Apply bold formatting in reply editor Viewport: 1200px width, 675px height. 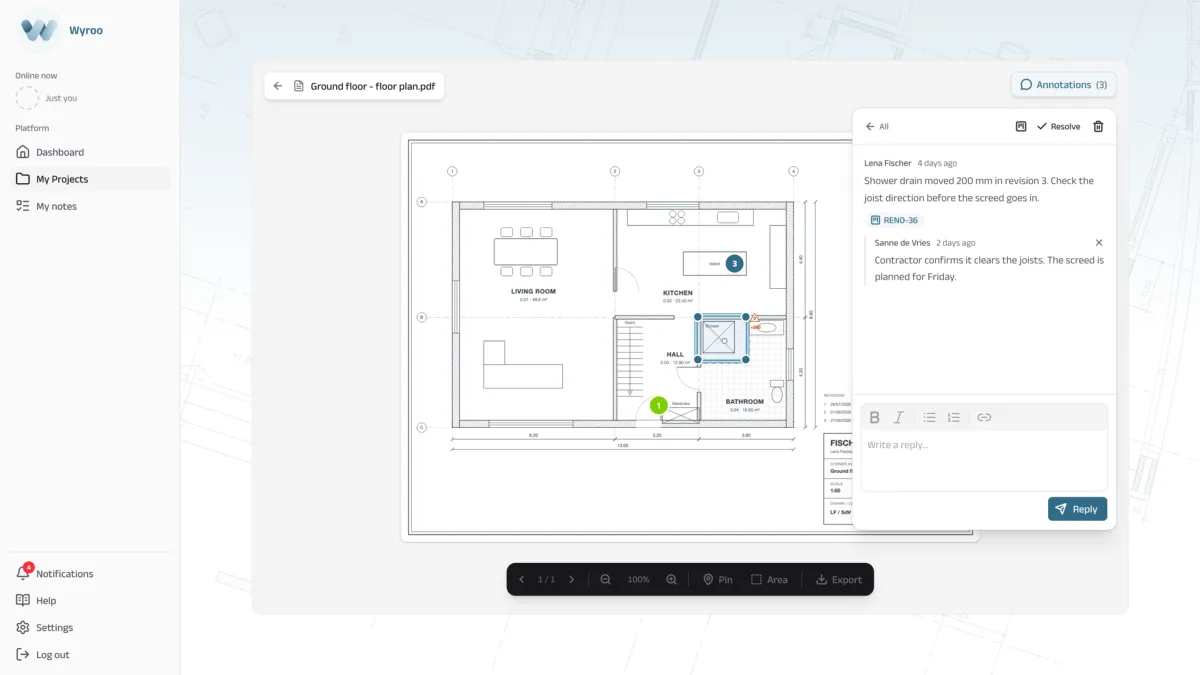pyautogui.click(x=874, y=417)
